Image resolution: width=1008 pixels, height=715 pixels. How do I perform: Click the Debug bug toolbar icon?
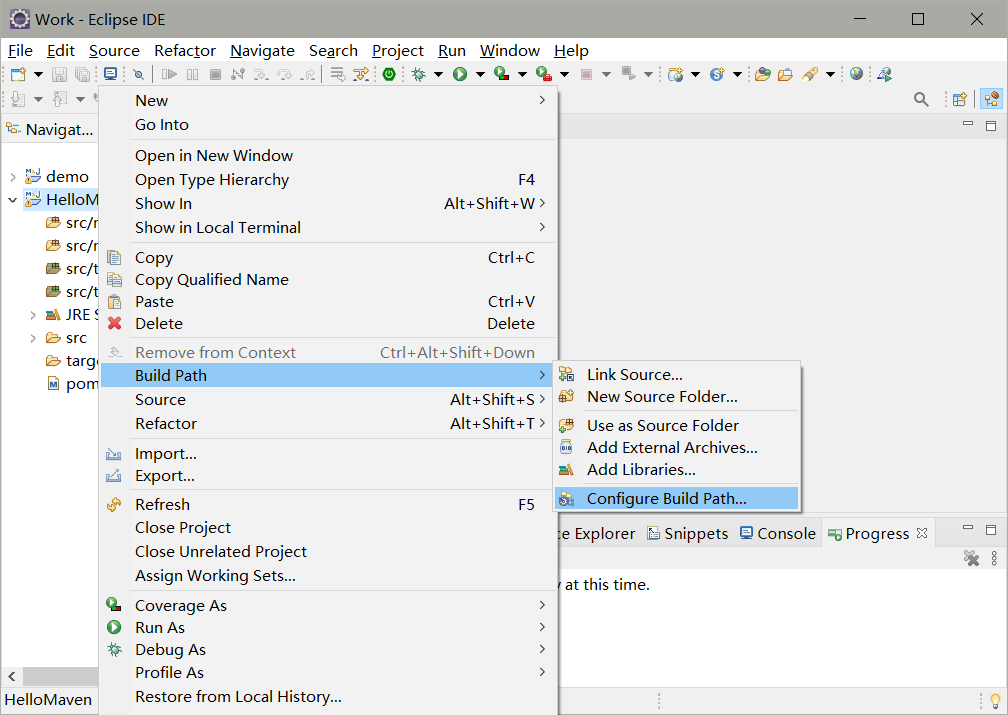418,75
